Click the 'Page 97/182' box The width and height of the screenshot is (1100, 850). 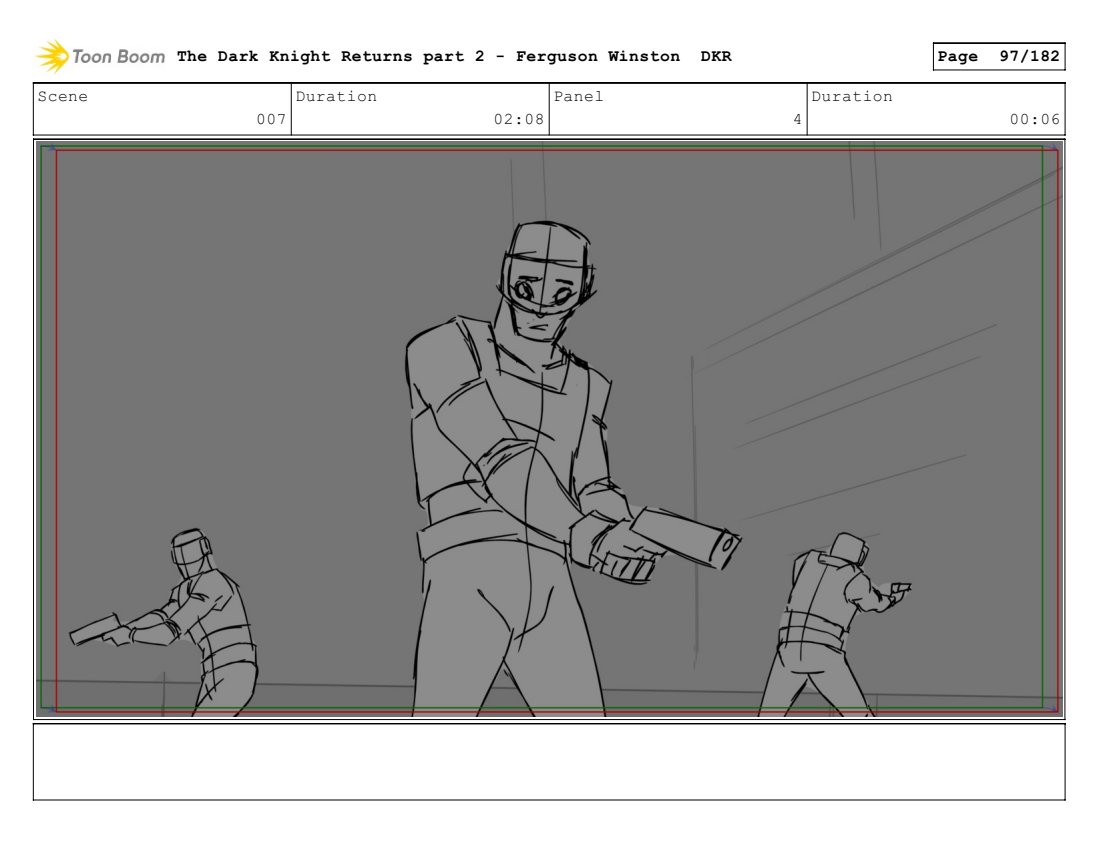(x=998, y=56)
